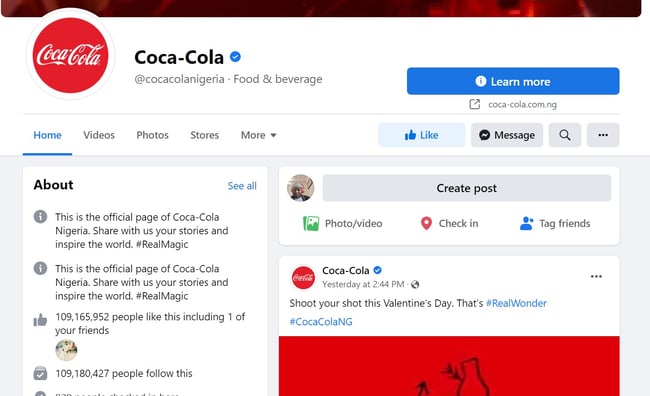
Task: Click the Coca-Cola profile picture logo
Action: point(70,55)
